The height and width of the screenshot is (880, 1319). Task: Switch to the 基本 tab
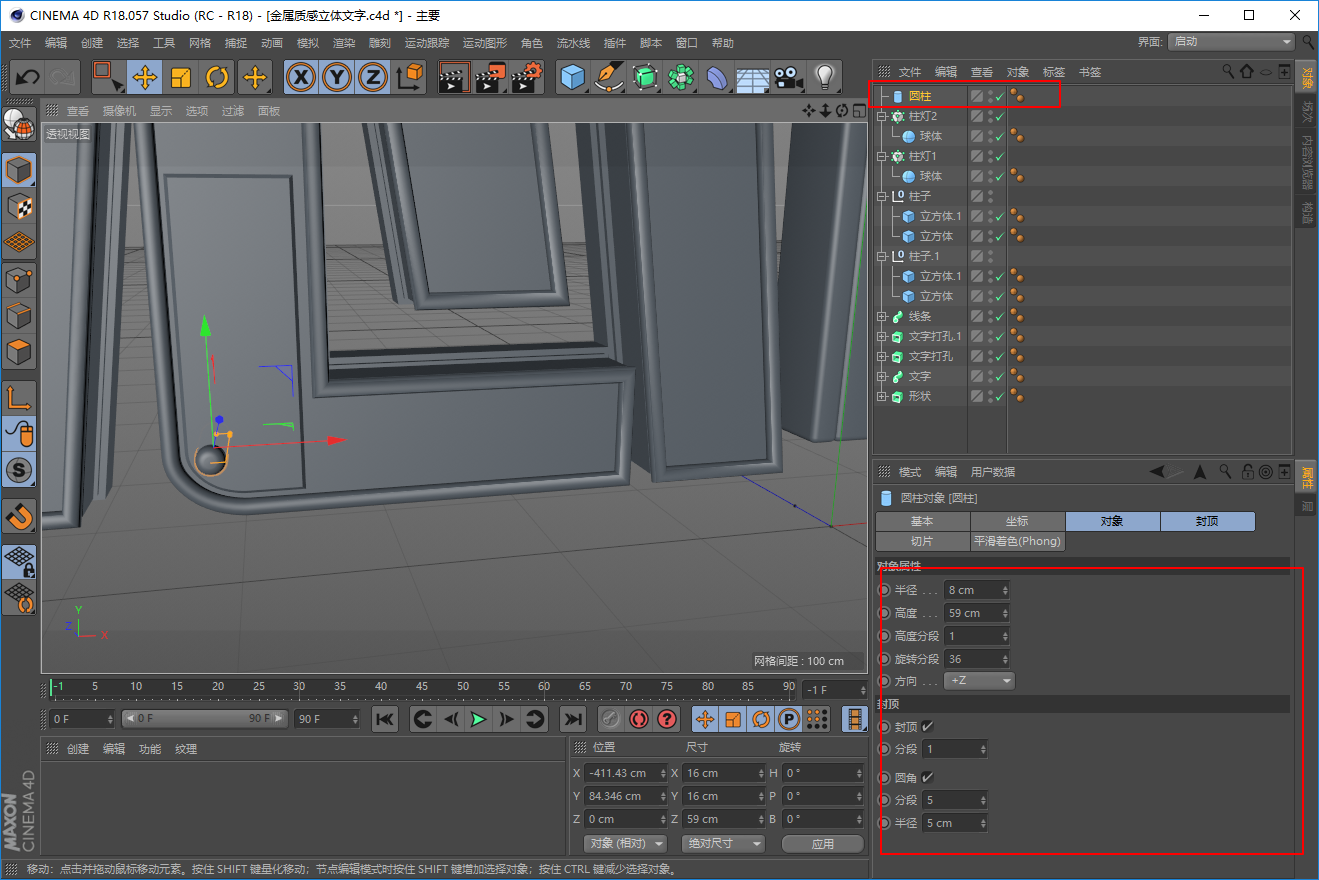coord(922,521)
